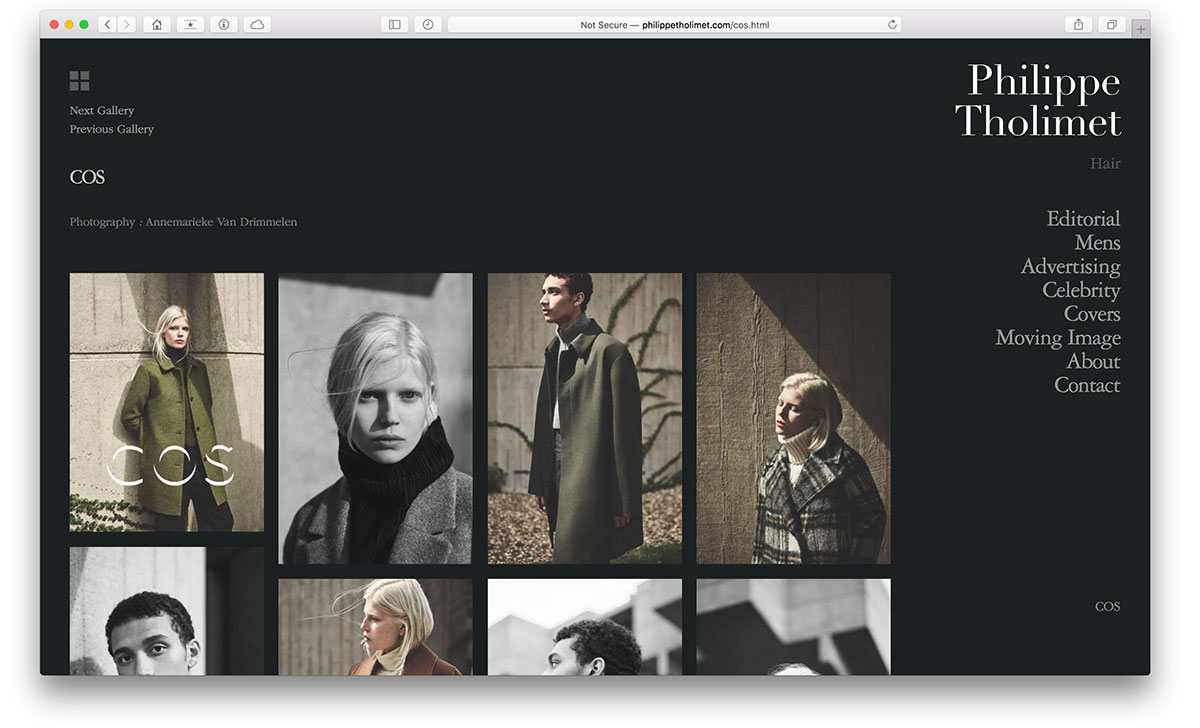Open the man in long olive coat photo
Screen dimensions: 1200x728
[x=585, y=418]
